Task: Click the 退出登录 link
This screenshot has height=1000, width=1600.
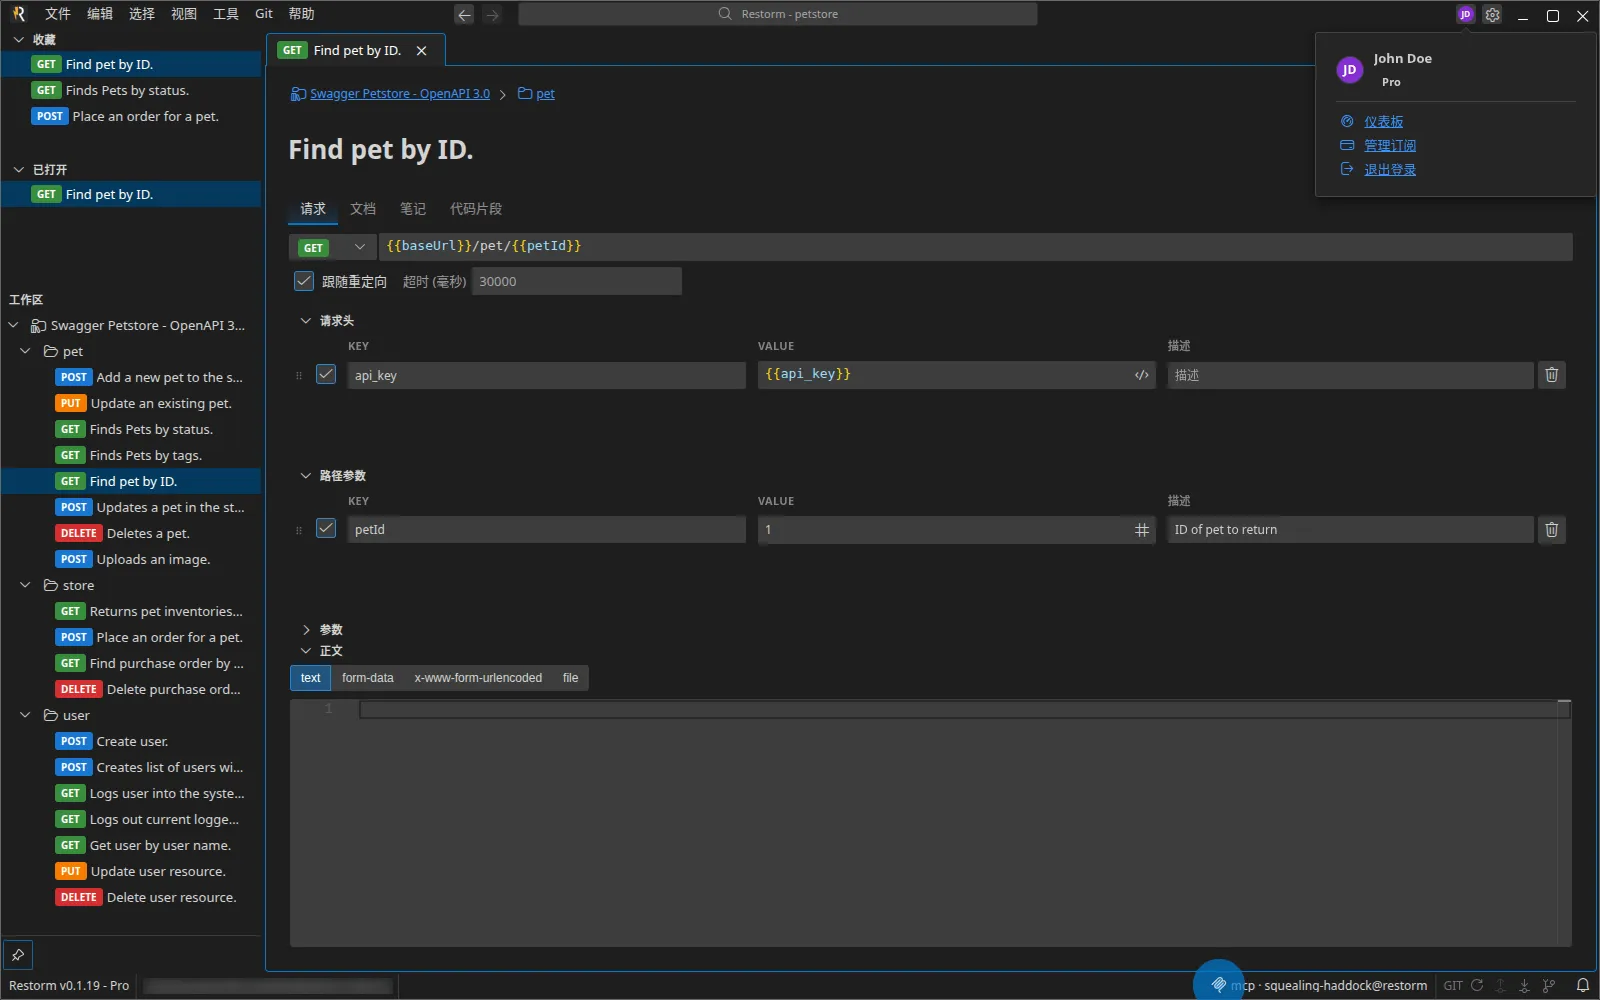Action: [x=1389, y=170]
